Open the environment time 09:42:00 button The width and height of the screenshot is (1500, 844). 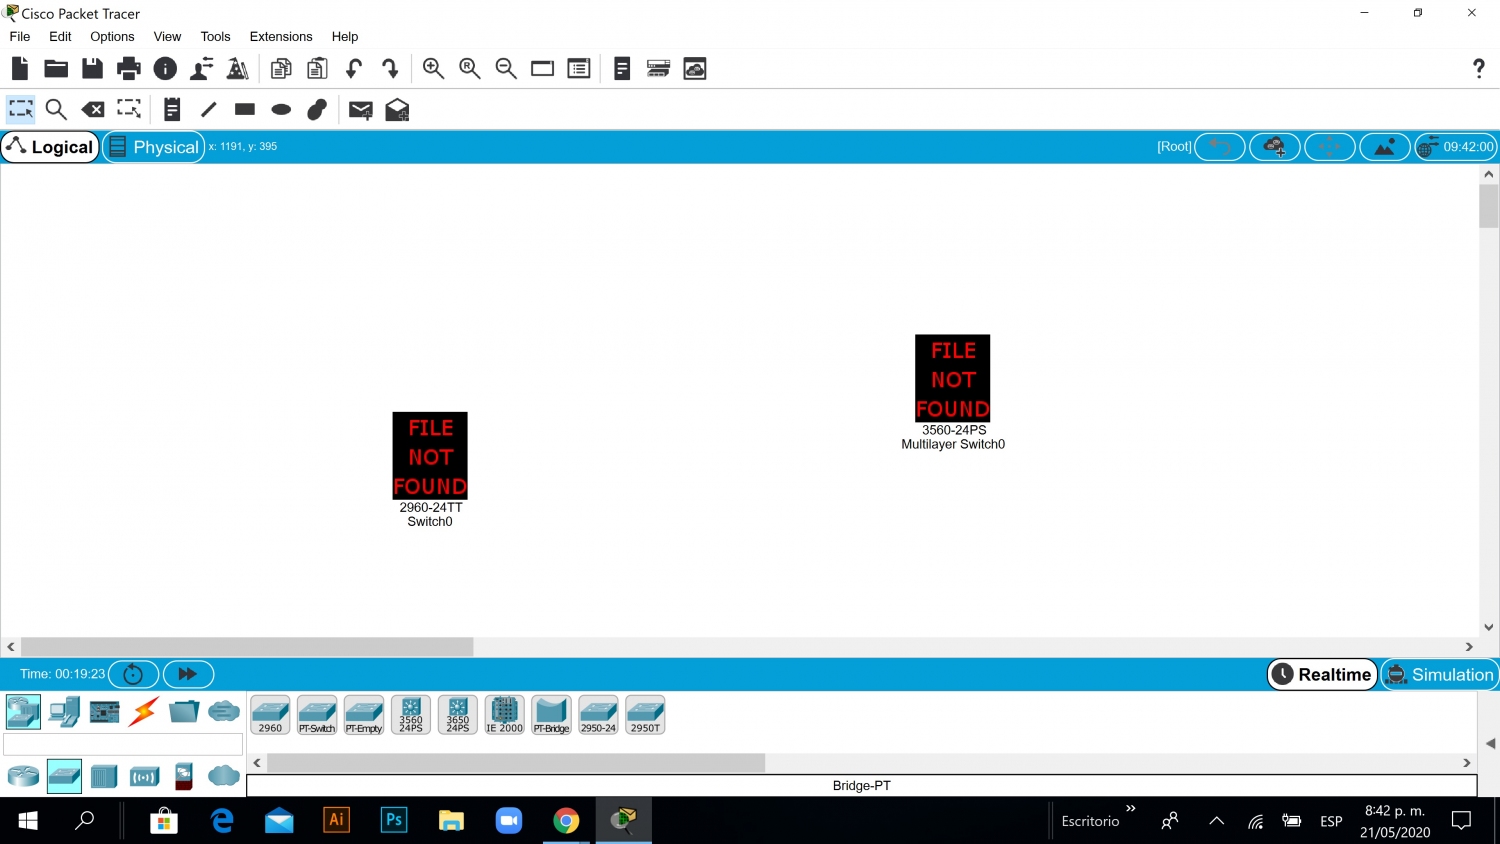1456,147
